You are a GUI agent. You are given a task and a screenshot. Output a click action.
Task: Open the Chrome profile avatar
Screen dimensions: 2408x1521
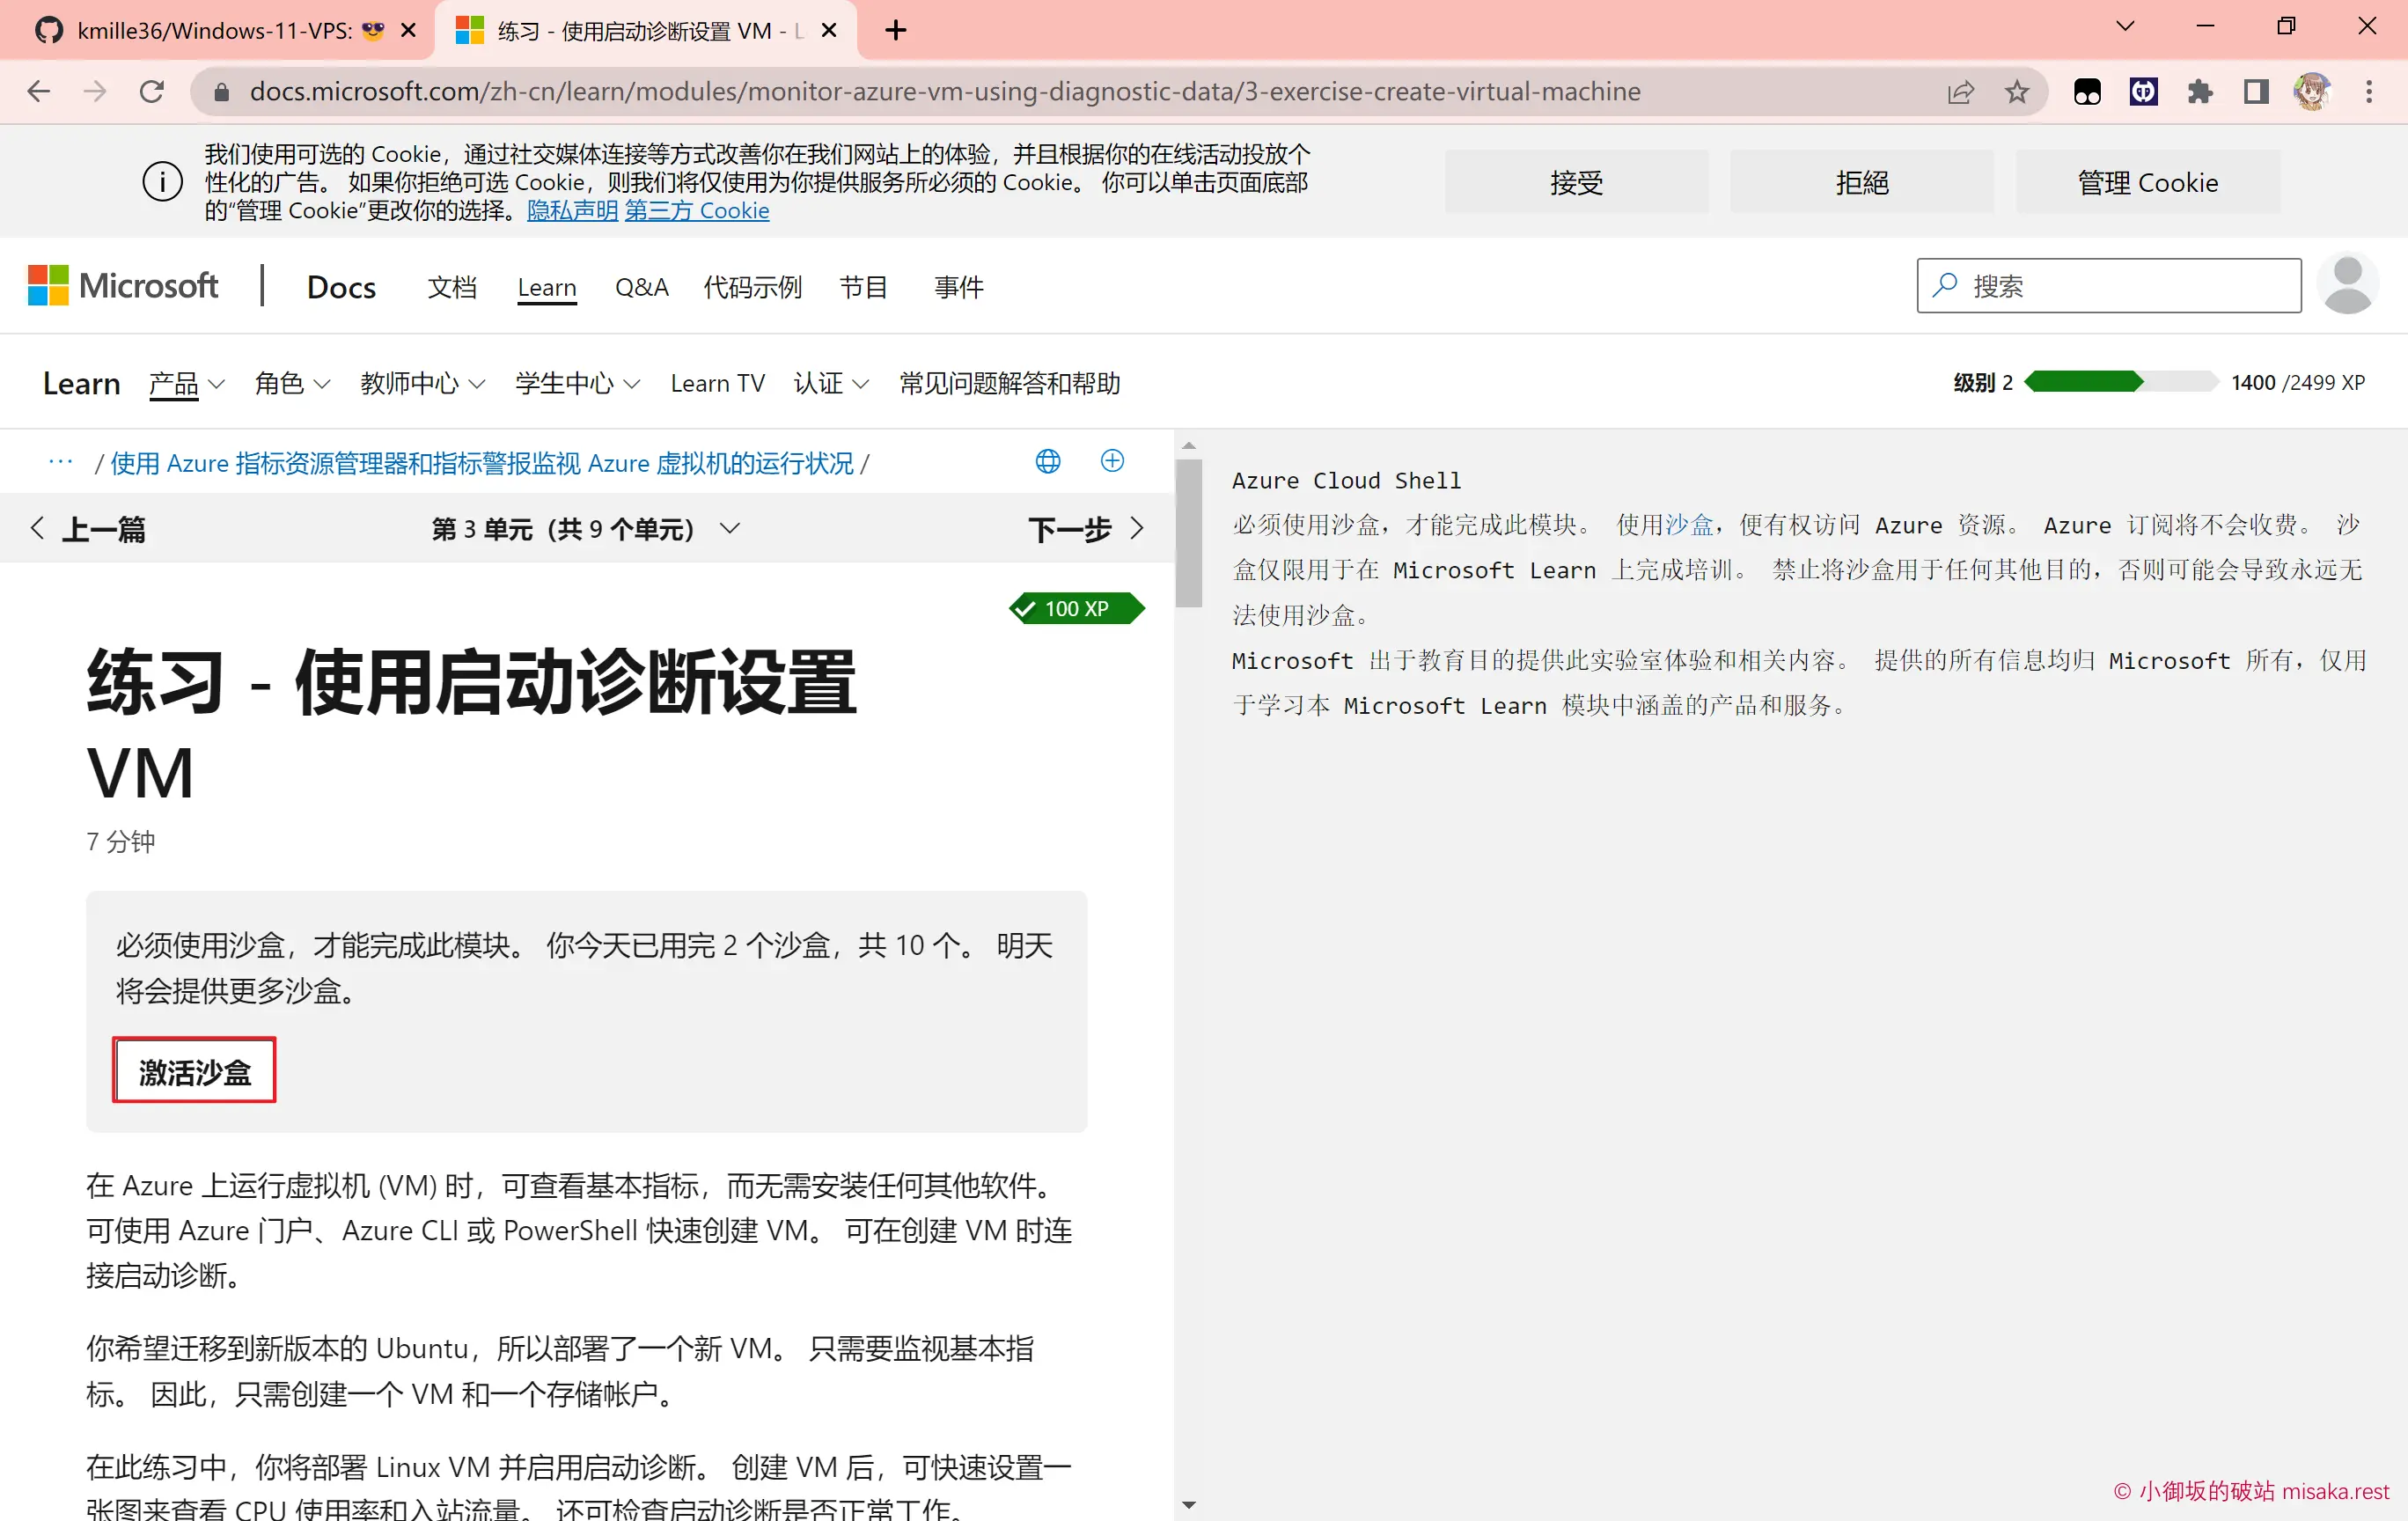[2312, 91]
